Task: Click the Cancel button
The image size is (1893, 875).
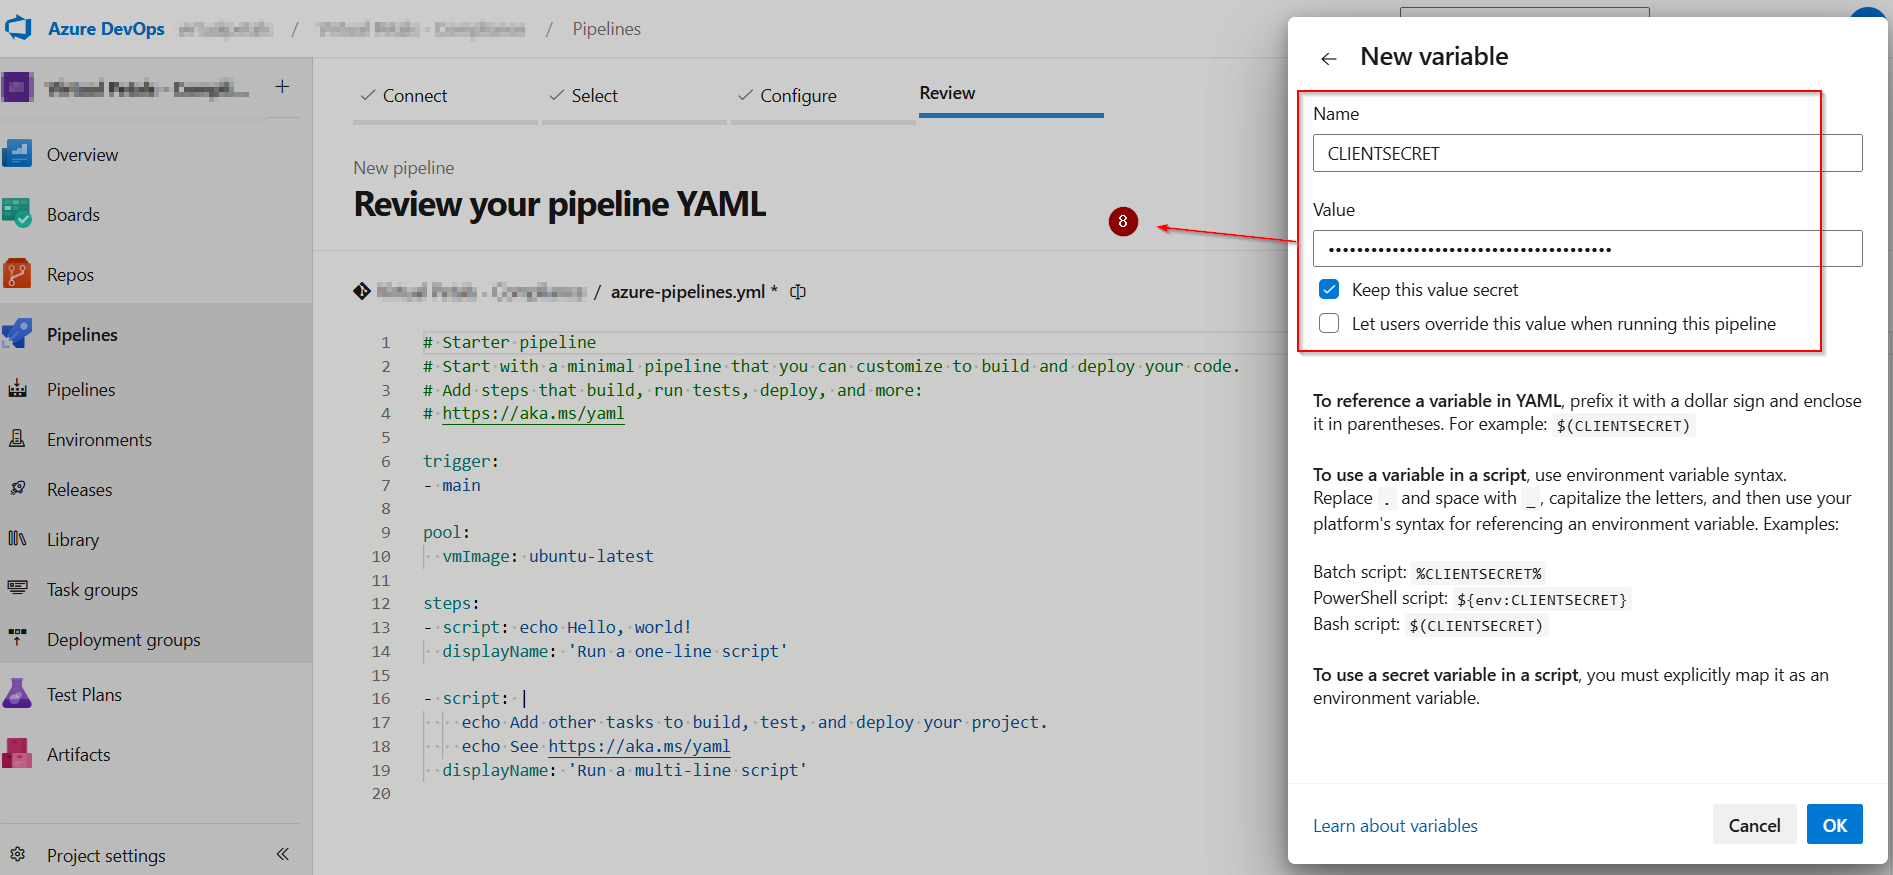Action: [1755, 825]
